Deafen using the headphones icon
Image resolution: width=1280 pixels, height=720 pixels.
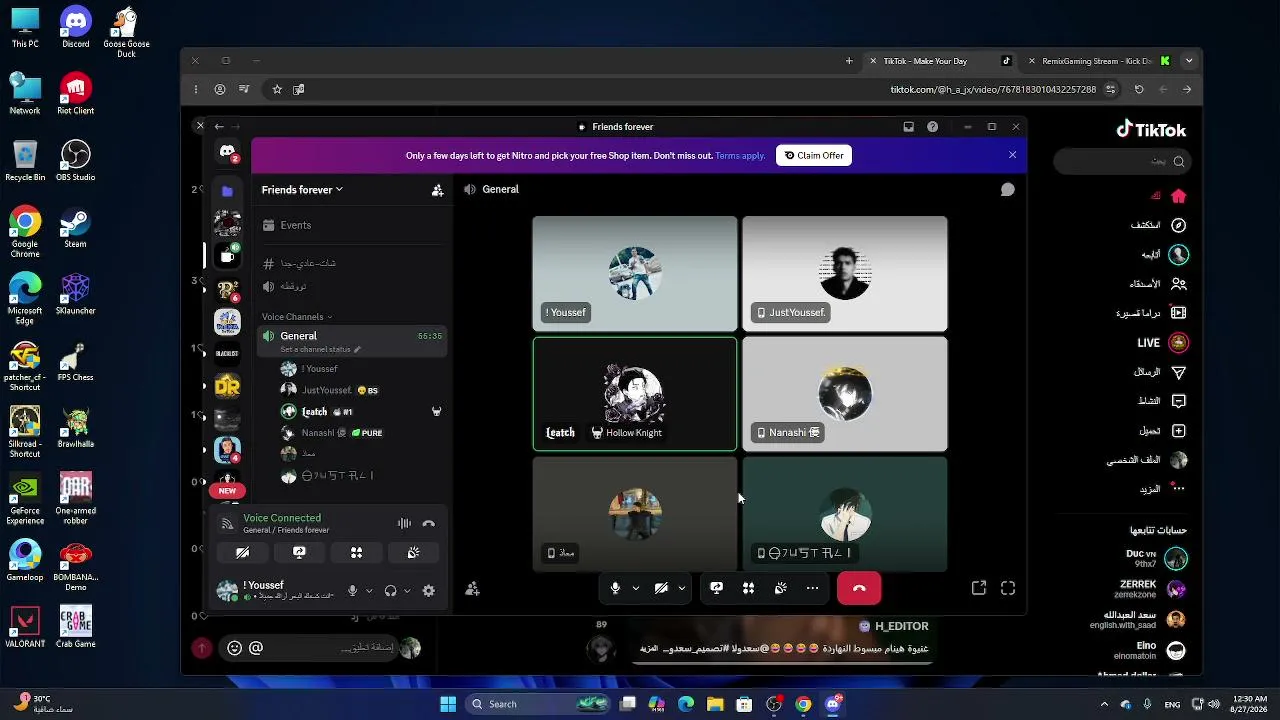click(390, 591)
